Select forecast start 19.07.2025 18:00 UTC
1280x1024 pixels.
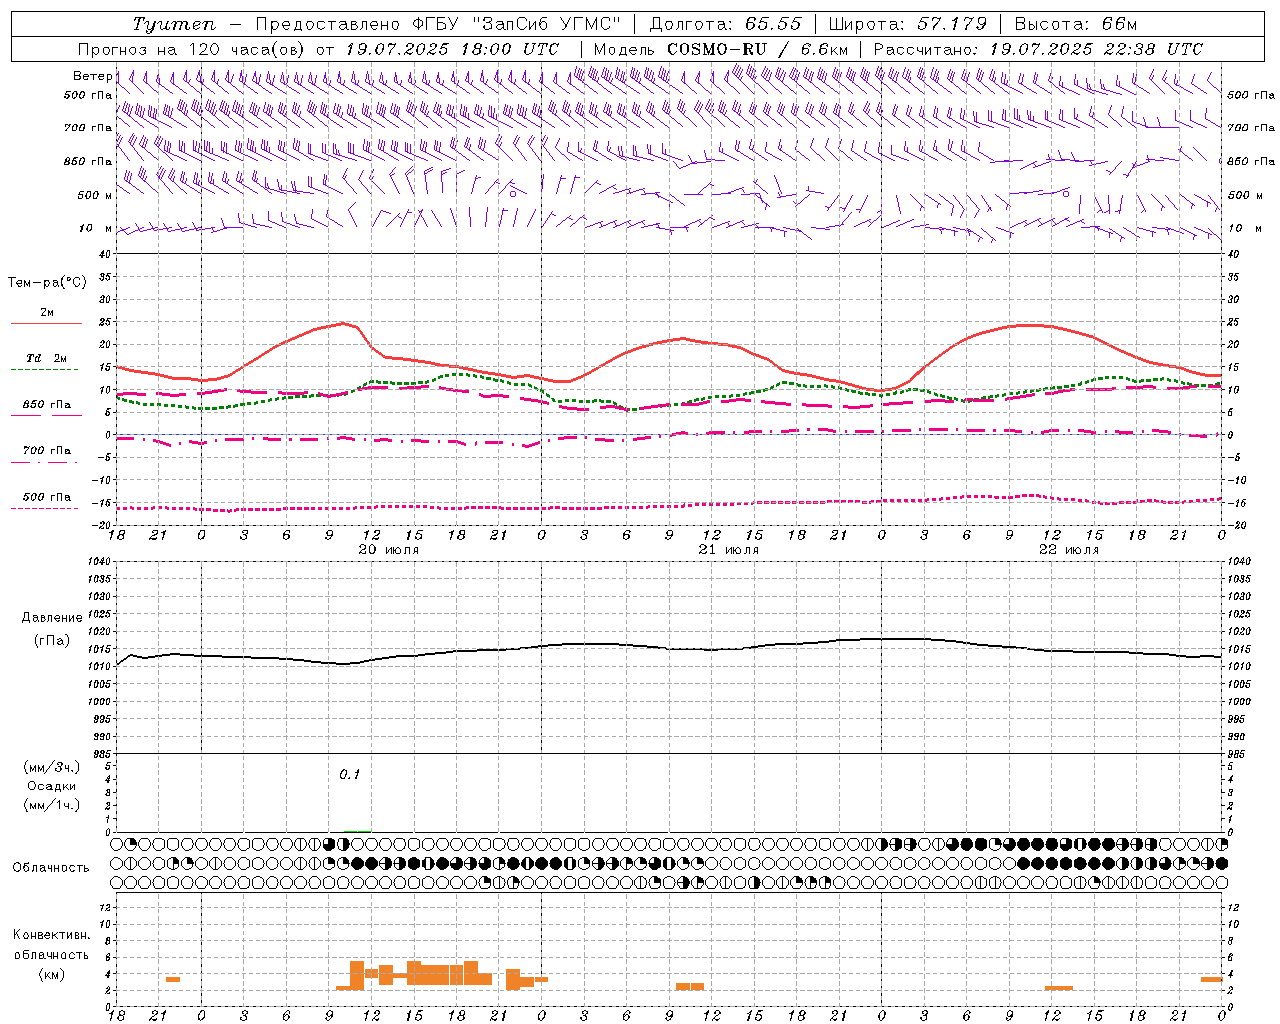[453, 49]
